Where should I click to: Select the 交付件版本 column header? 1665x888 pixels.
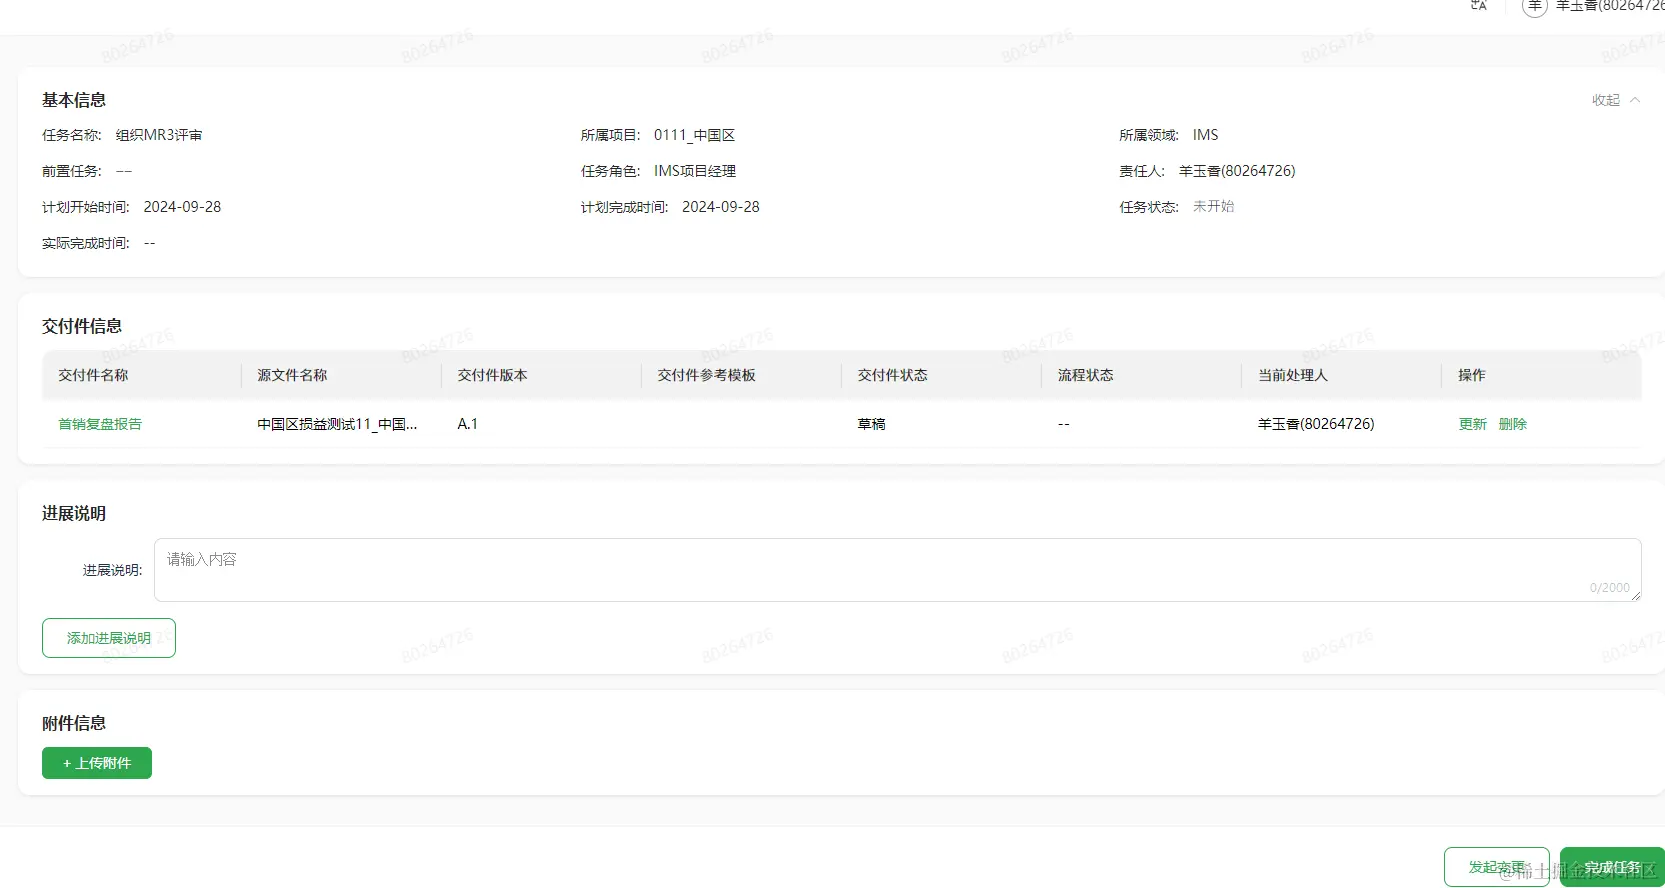tap(492, 375)
